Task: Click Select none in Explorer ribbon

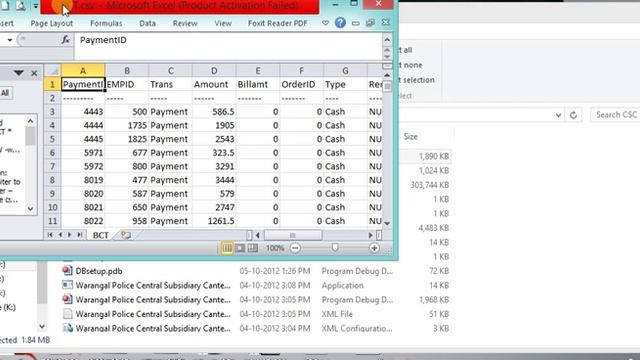Action: pos(410,65)
